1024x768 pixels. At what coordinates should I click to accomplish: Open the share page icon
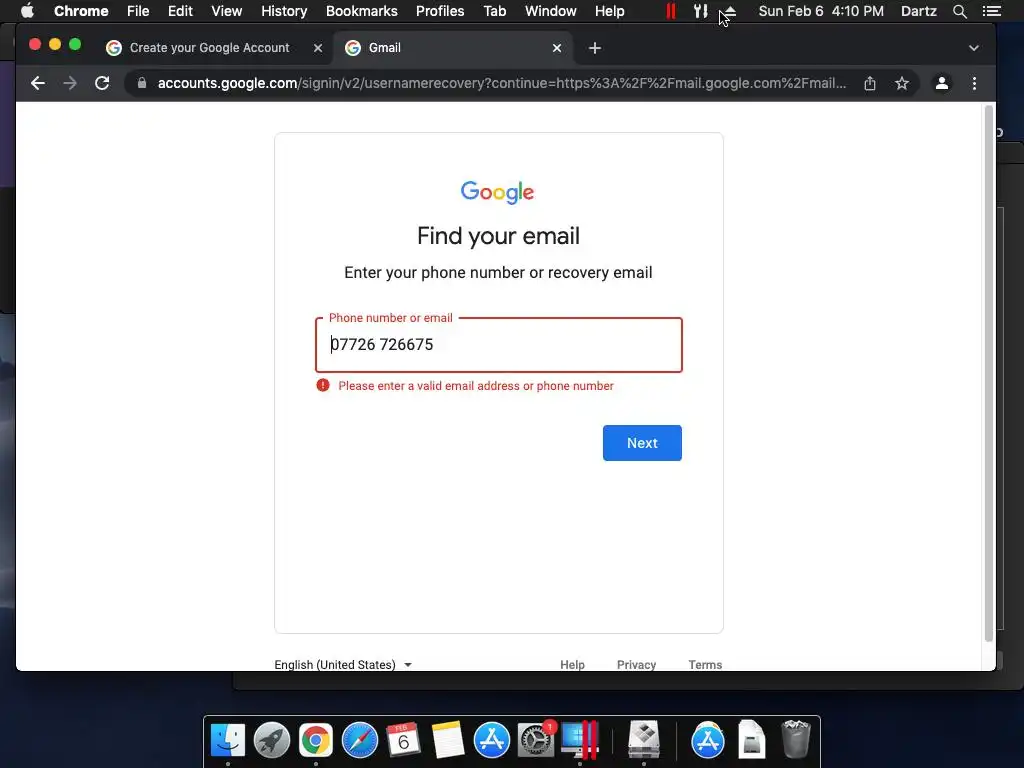(870, 83)
